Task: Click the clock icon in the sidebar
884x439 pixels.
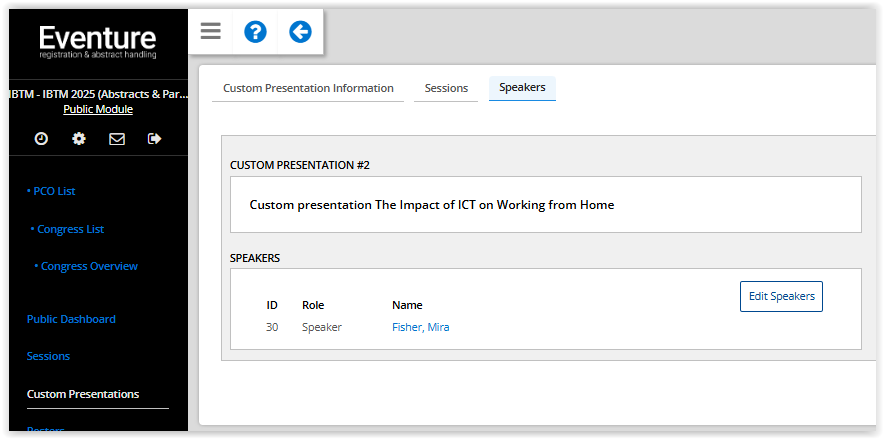Action: 41,139
